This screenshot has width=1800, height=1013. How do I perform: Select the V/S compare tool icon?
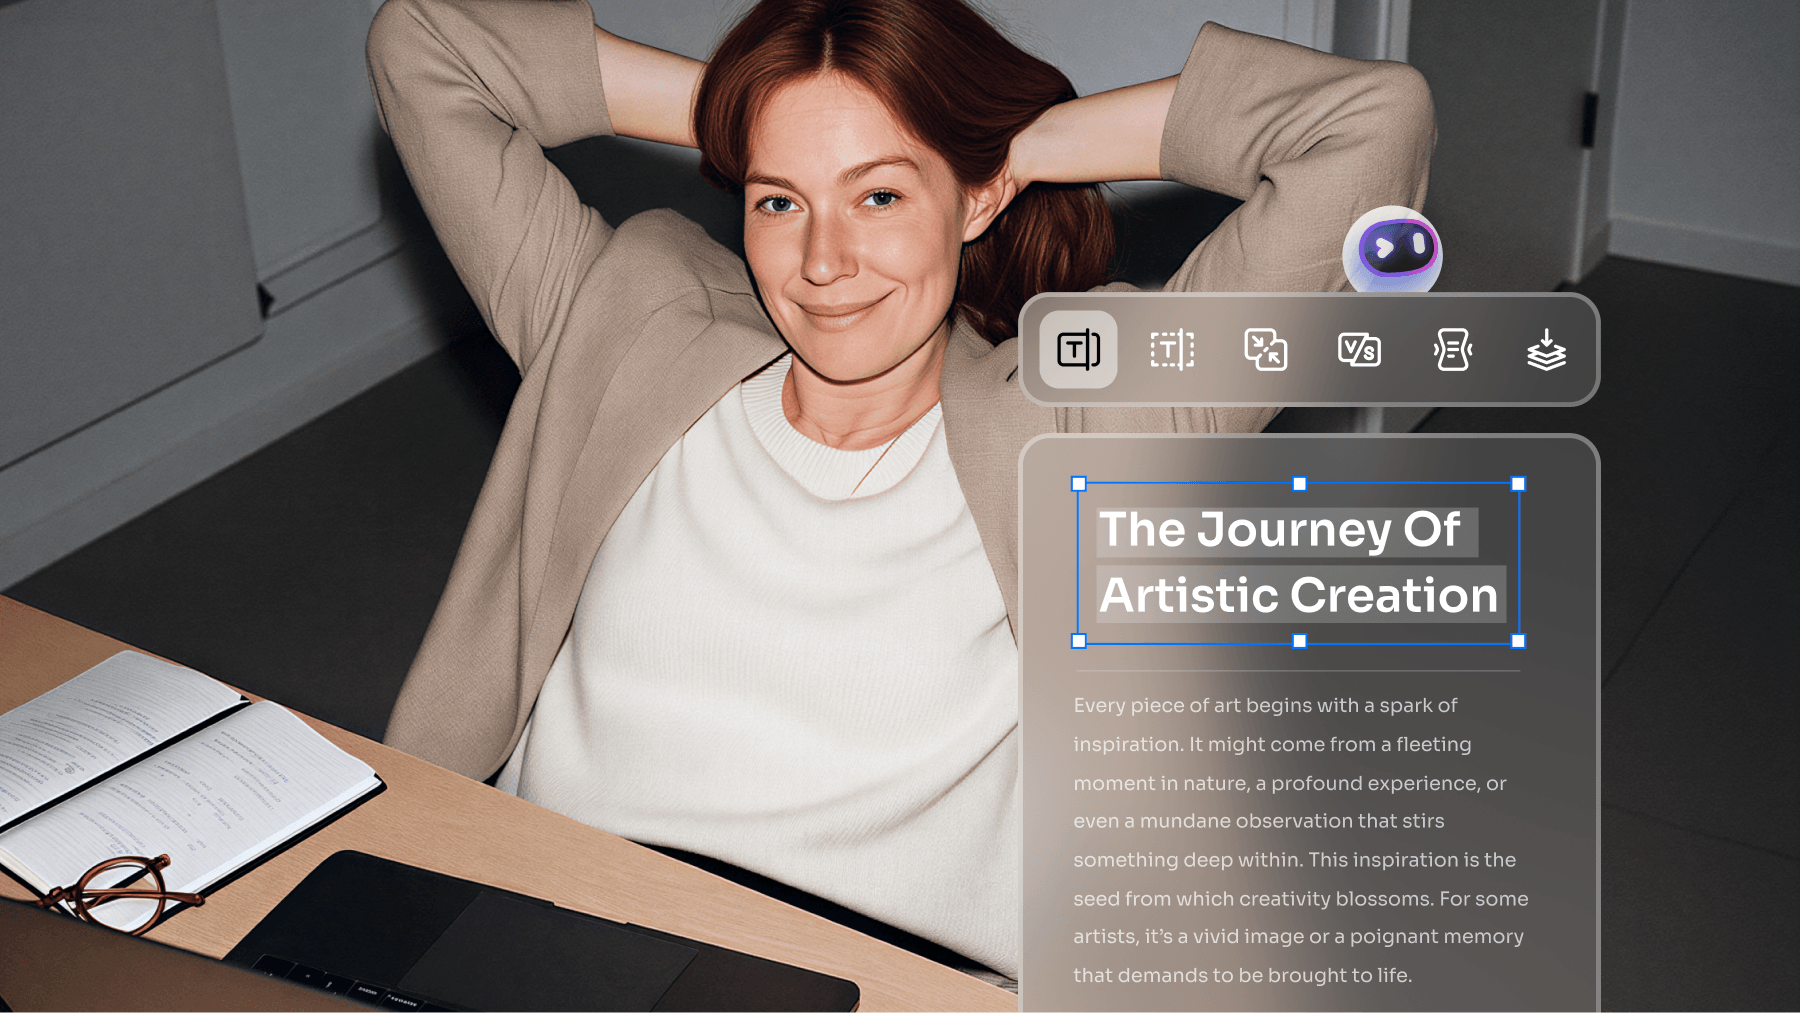coord(1359,350)
